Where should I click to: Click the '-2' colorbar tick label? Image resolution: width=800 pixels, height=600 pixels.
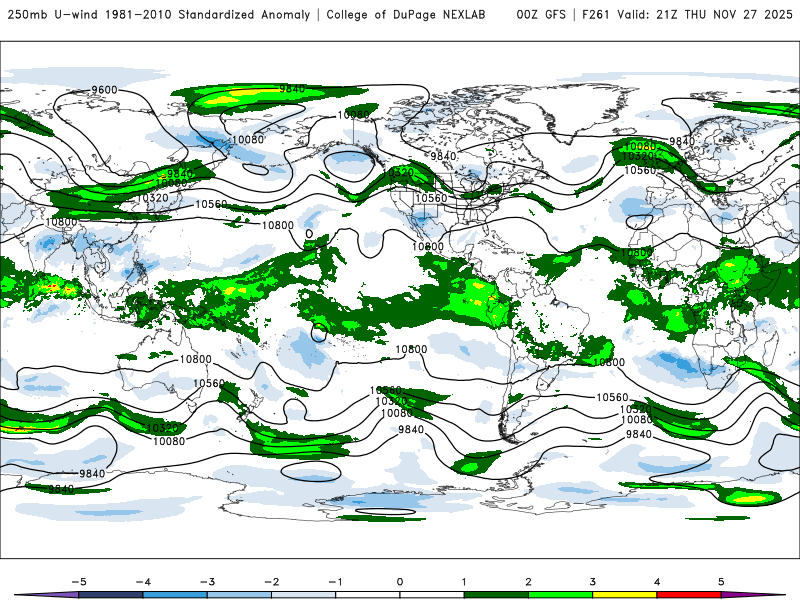tap(271, 582)
